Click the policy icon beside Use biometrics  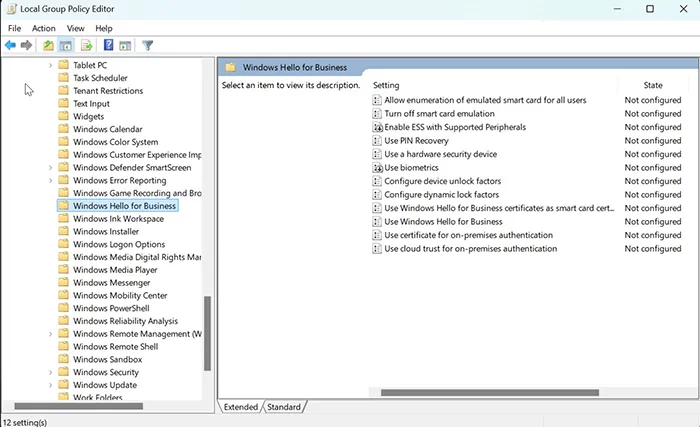coord(377,168)
